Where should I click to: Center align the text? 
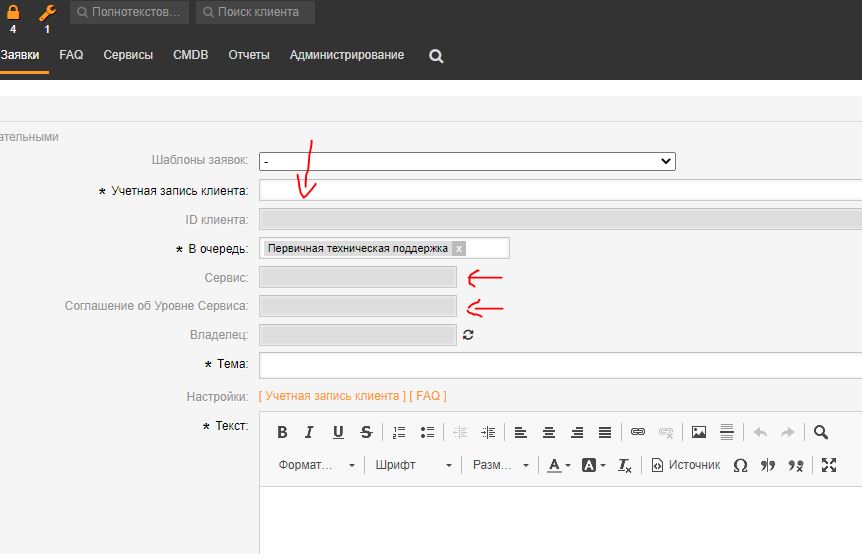549,433
